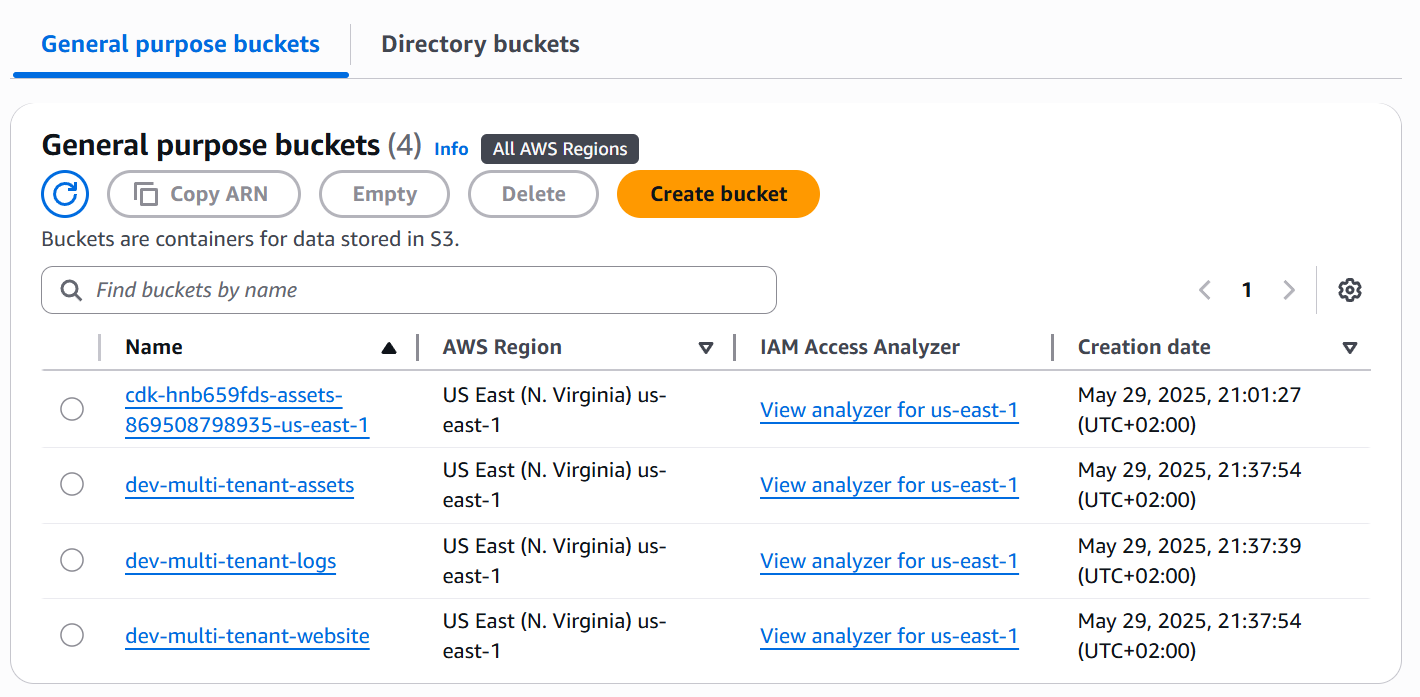Viewport: 1420px width, 697px height.
Task: Go to previous page arrow
Action: click(1205, 290)
